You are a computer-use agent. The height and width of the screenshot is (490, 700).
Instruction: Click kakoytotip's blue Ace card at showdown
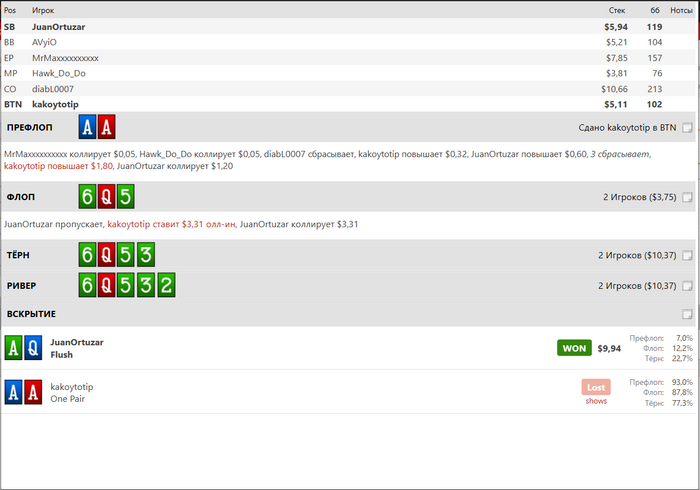click(13, 392)
